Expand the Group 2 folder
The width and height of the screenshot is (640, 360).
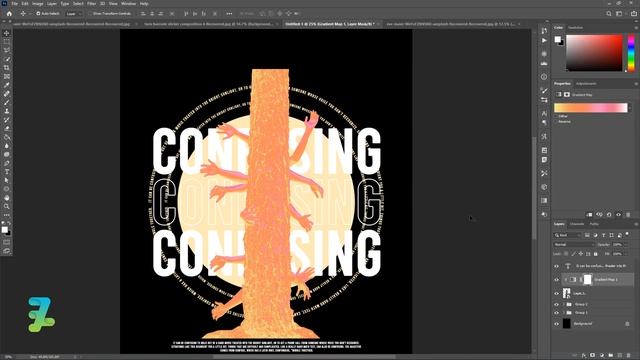[563, 304]
